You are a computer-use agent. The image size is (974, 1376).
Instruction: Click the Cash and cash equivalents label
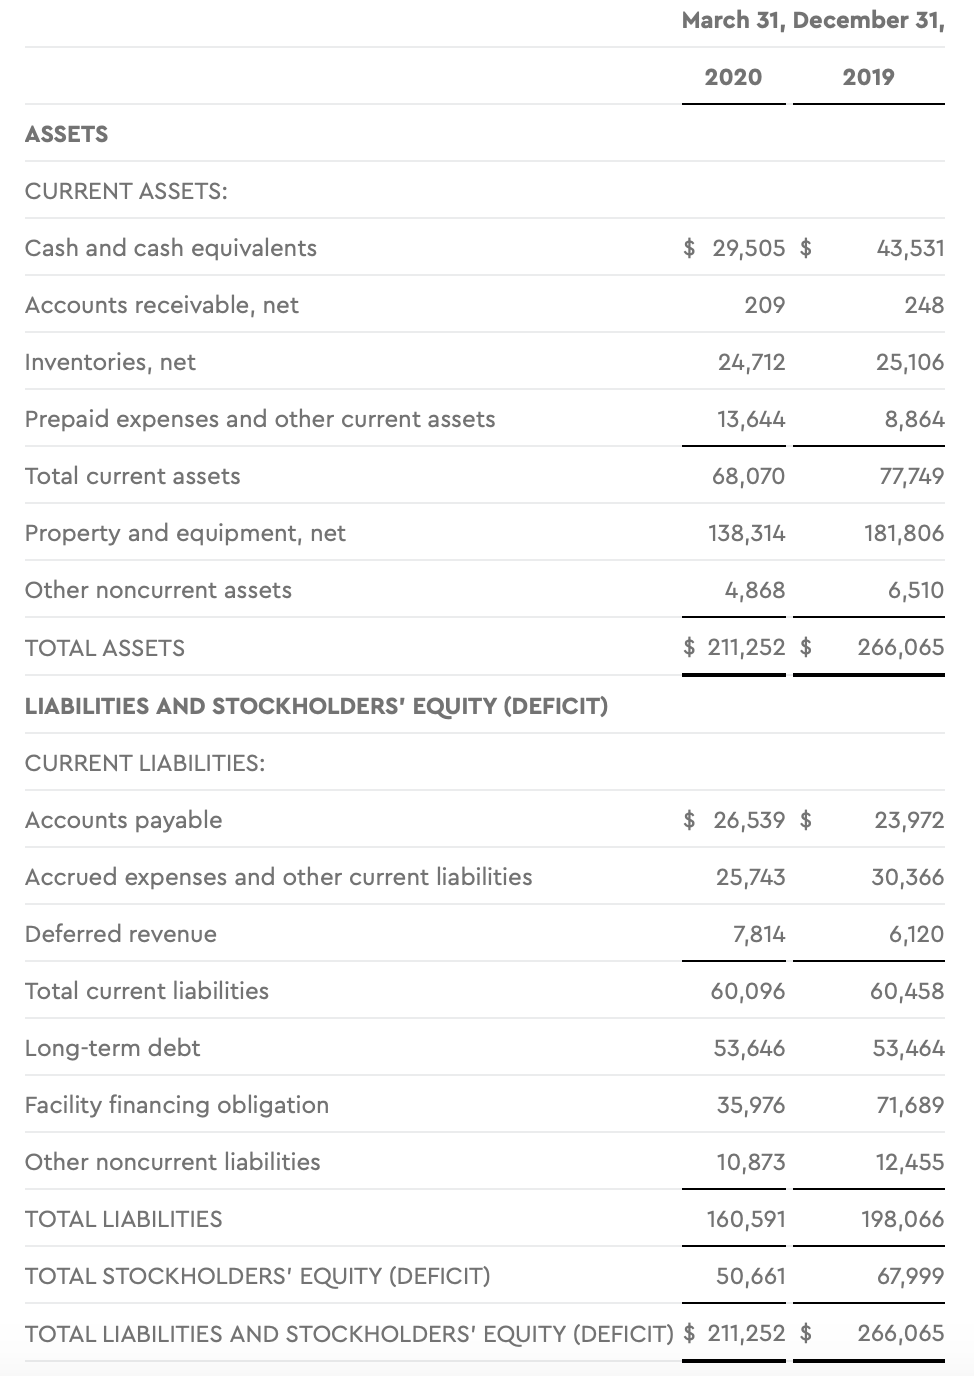171,248
